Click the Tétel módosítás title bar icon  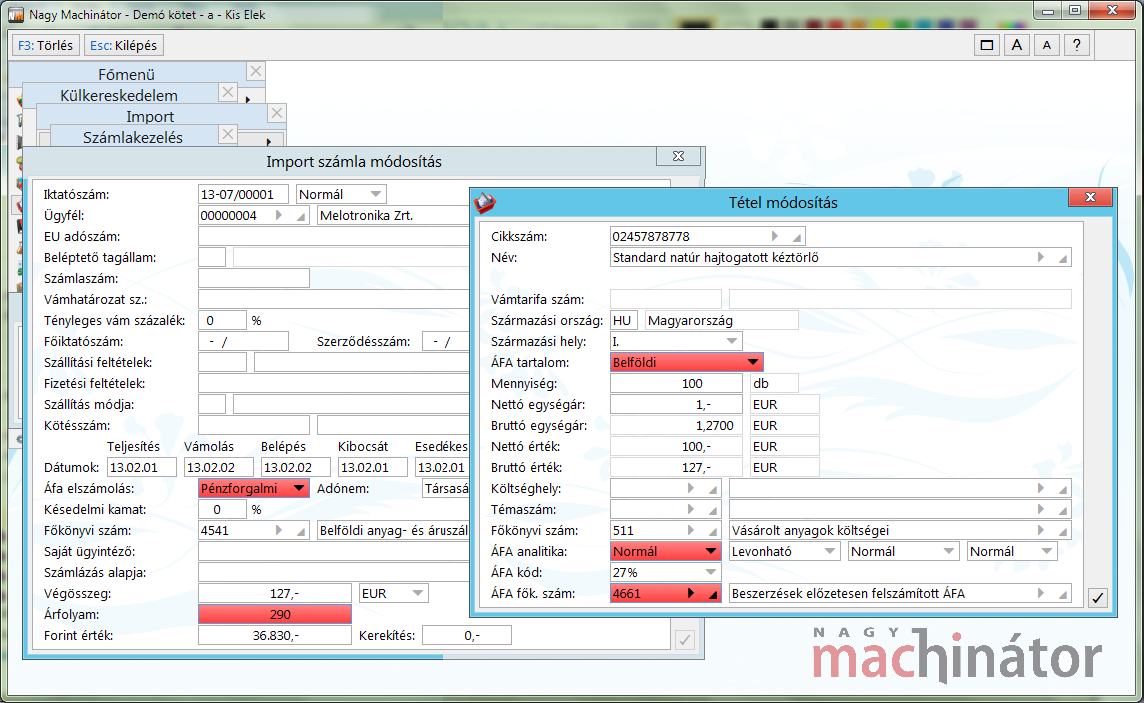coord(485,203)
